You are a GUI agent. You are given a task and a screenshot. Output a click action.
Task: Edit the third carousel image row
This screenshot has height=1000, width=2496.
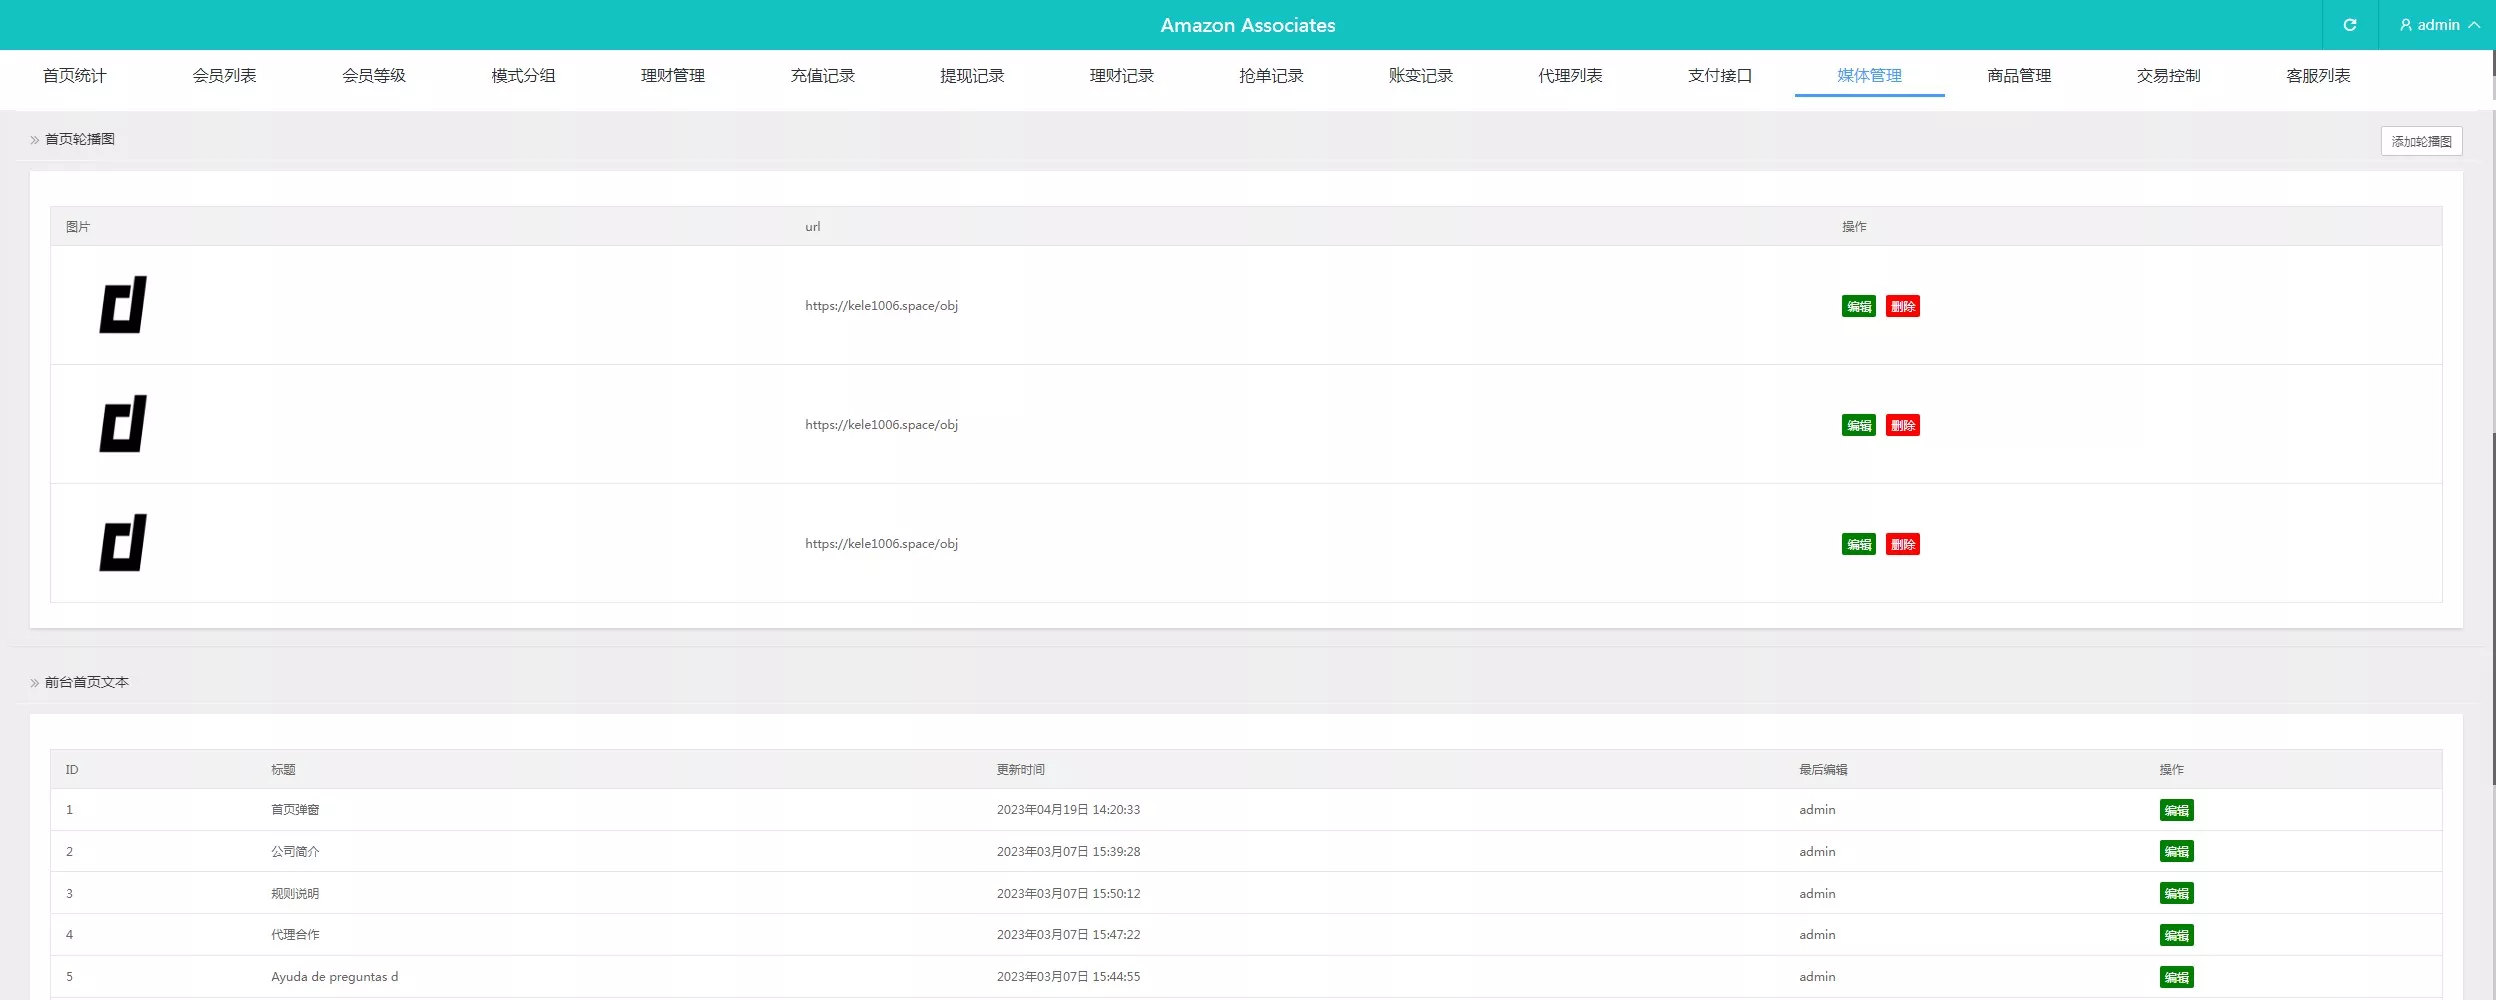pos(1858,544)
